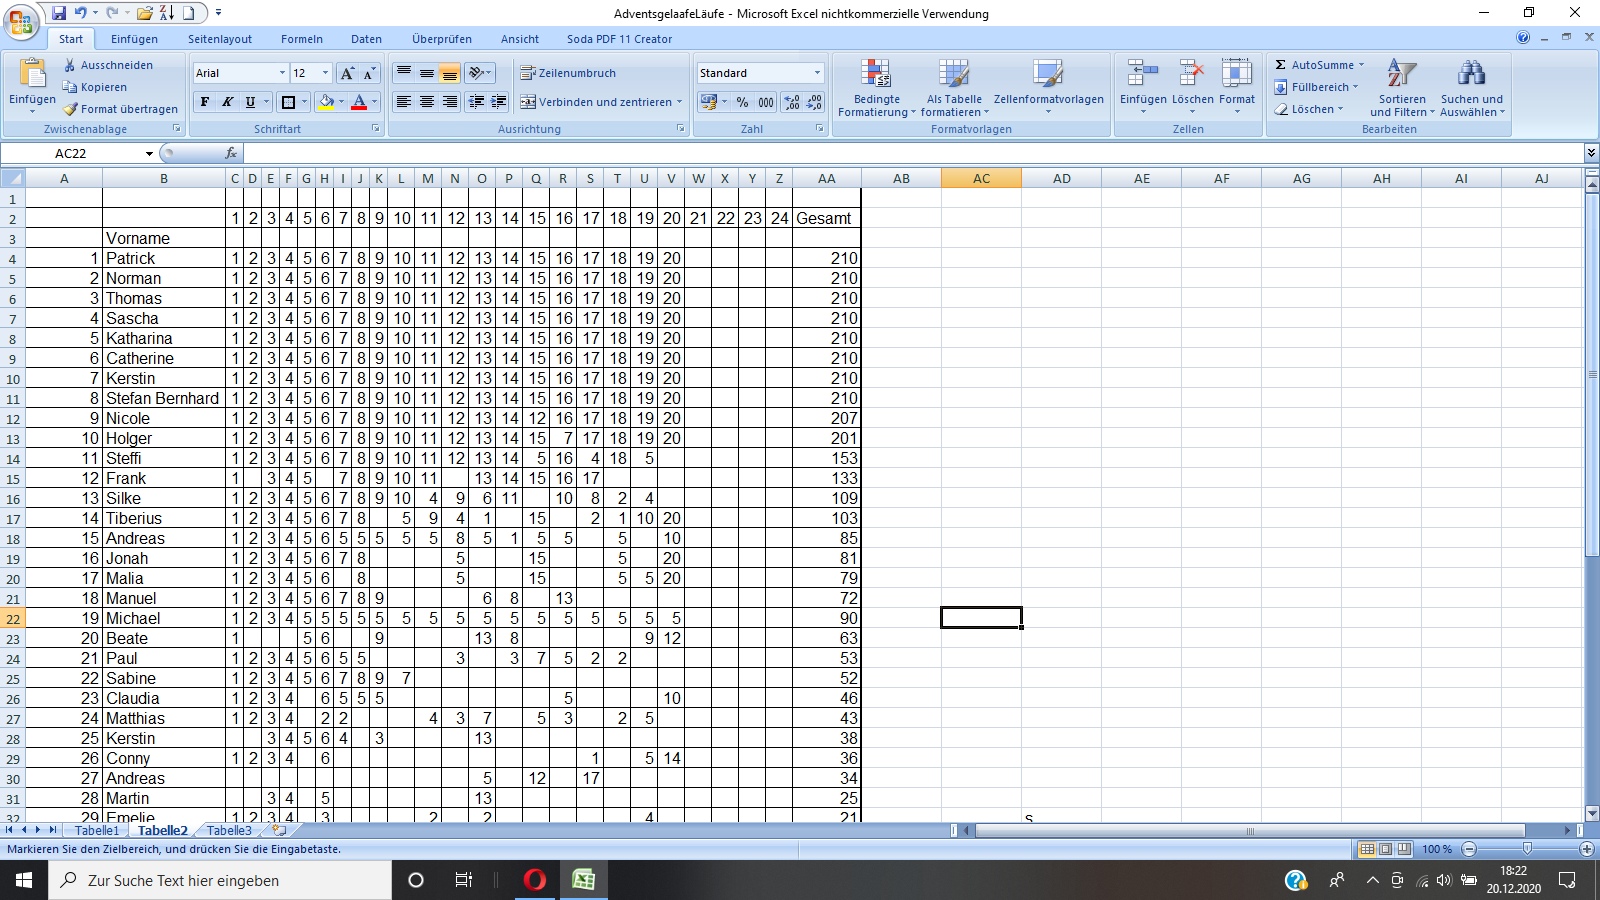Decrease cell indent

477,102
